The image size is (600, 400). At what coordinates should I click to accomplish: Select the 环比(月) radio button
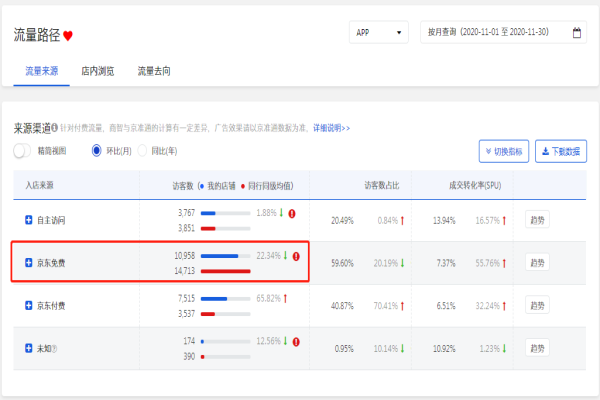coord(97,151)
